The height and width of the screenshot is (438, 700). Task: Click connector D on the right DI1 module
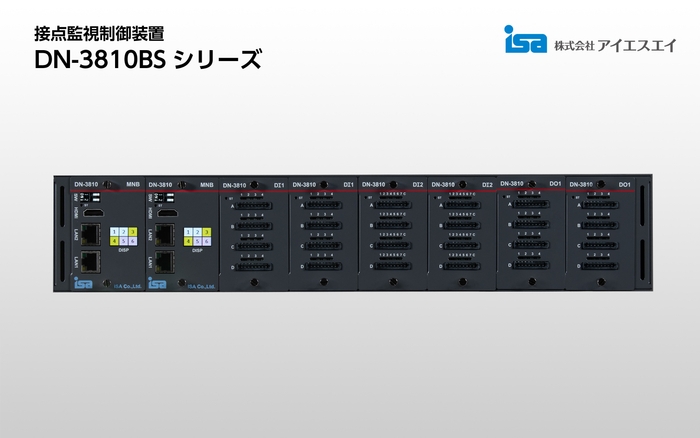pyautogui.click(x=323, y=267)
